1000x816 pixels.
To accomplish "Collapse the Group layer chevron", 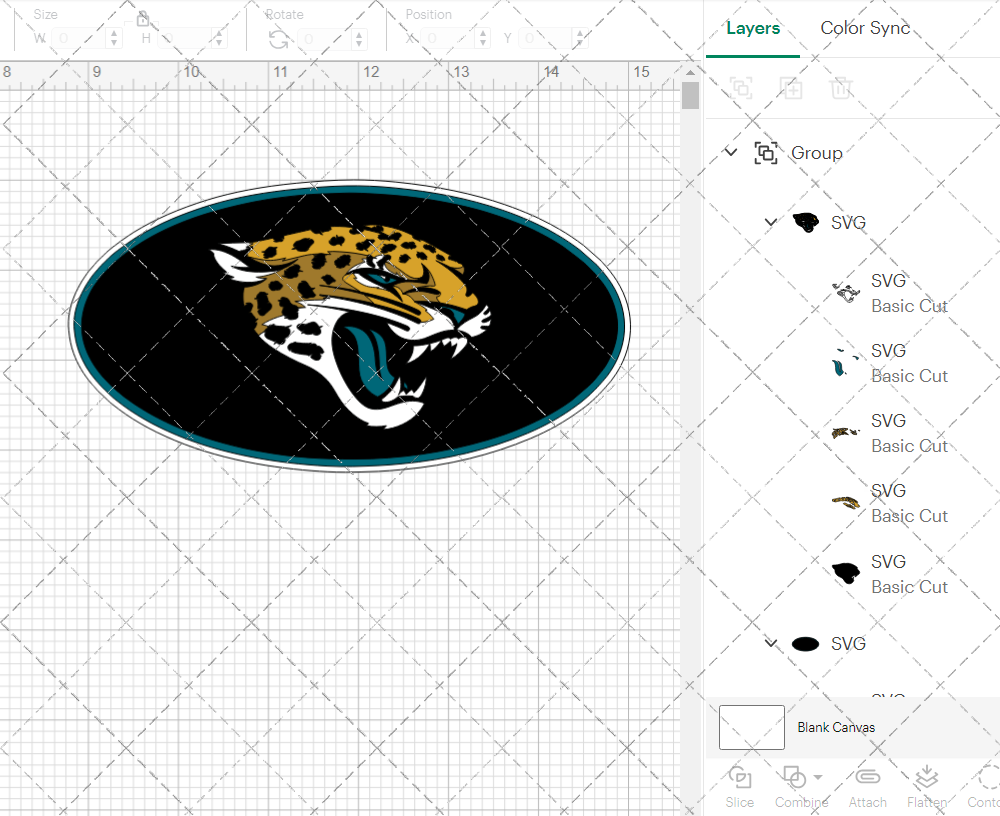I will pos(731,152).
